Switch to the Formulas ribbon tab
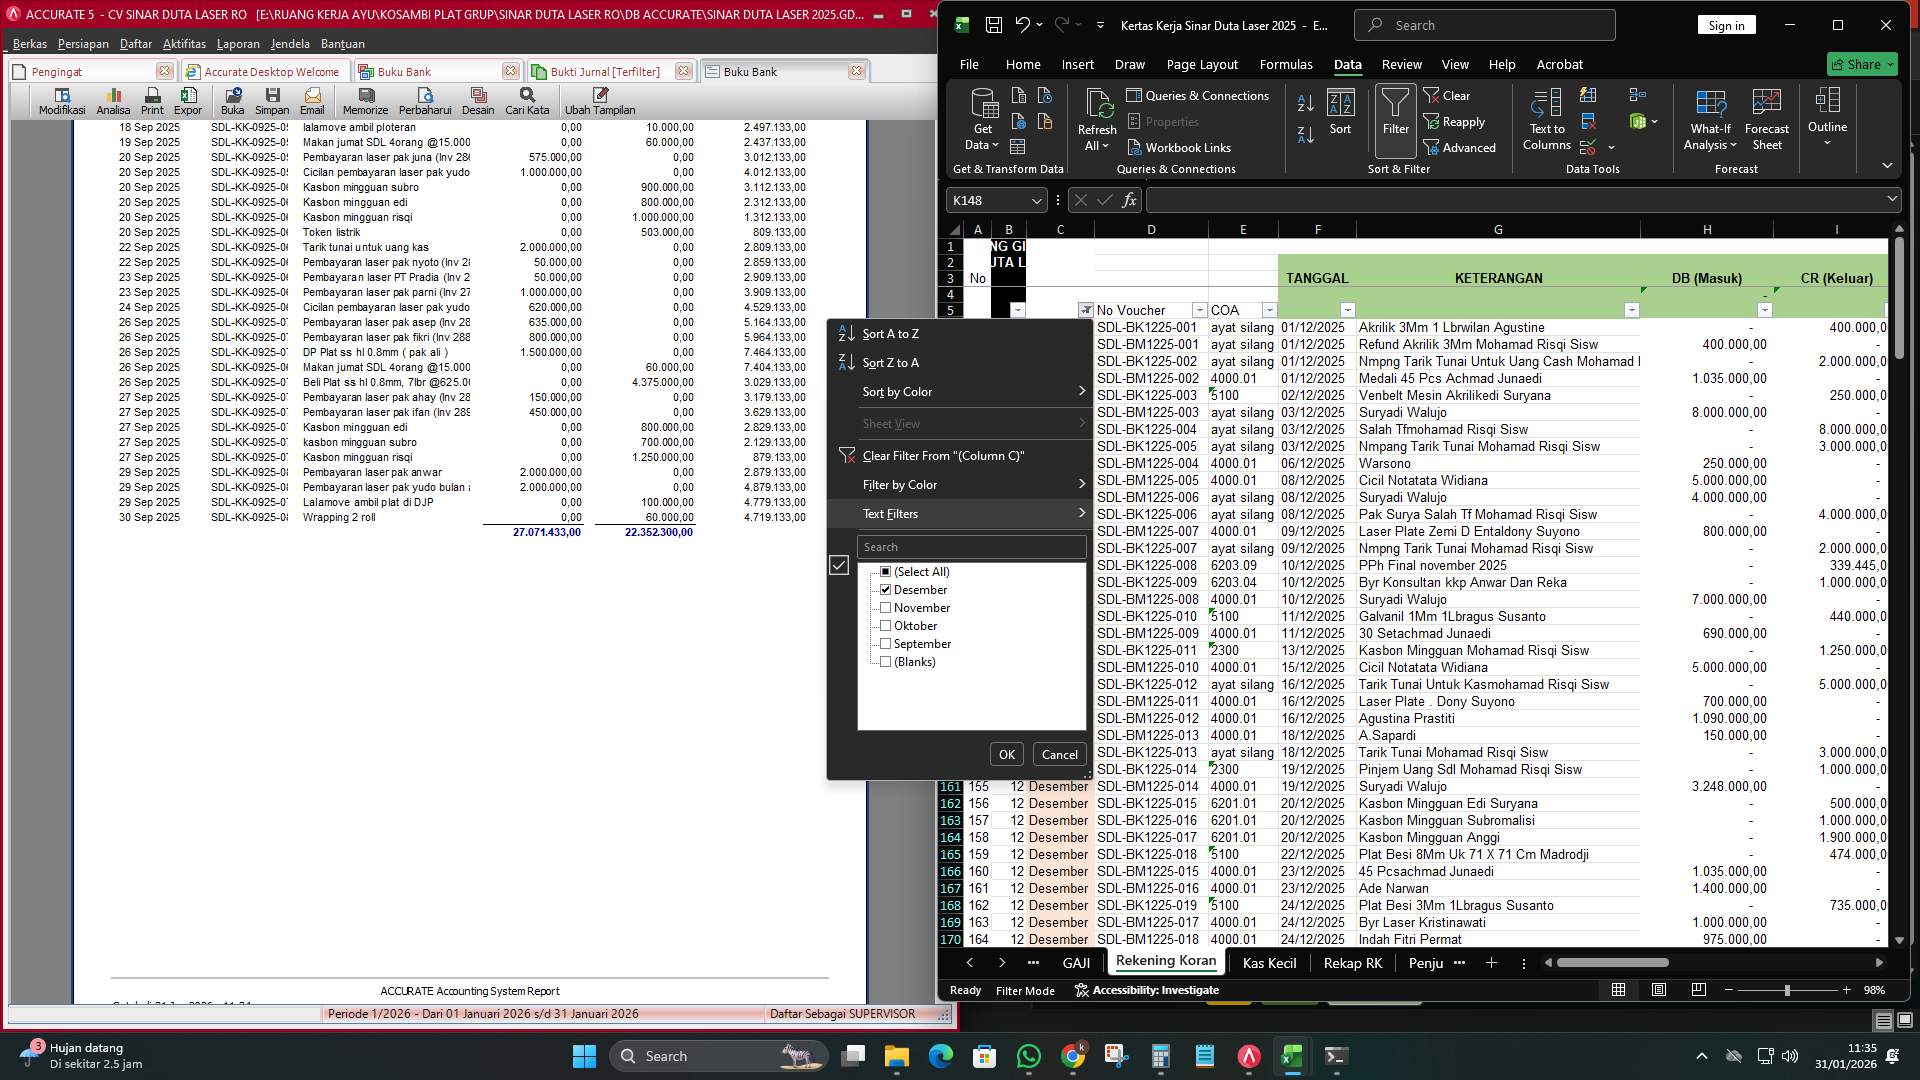1920x1080 pixels. coord(1286,63)
